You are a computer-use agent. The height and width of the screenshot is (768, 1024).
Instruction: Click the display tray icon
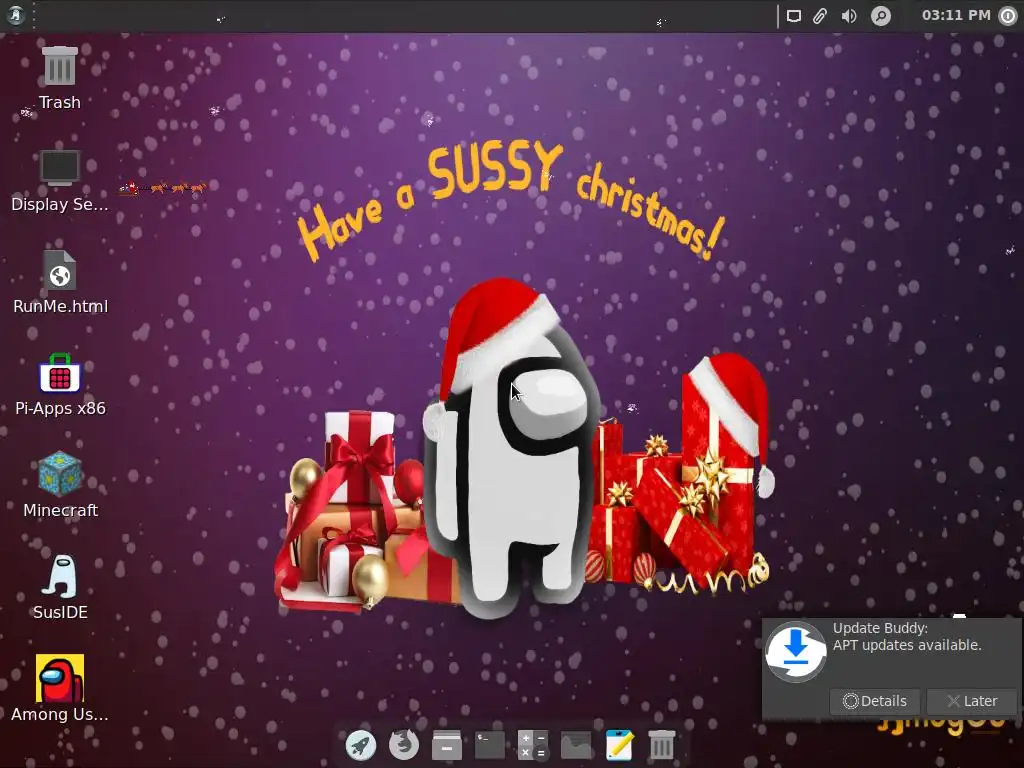coord(793,16)
